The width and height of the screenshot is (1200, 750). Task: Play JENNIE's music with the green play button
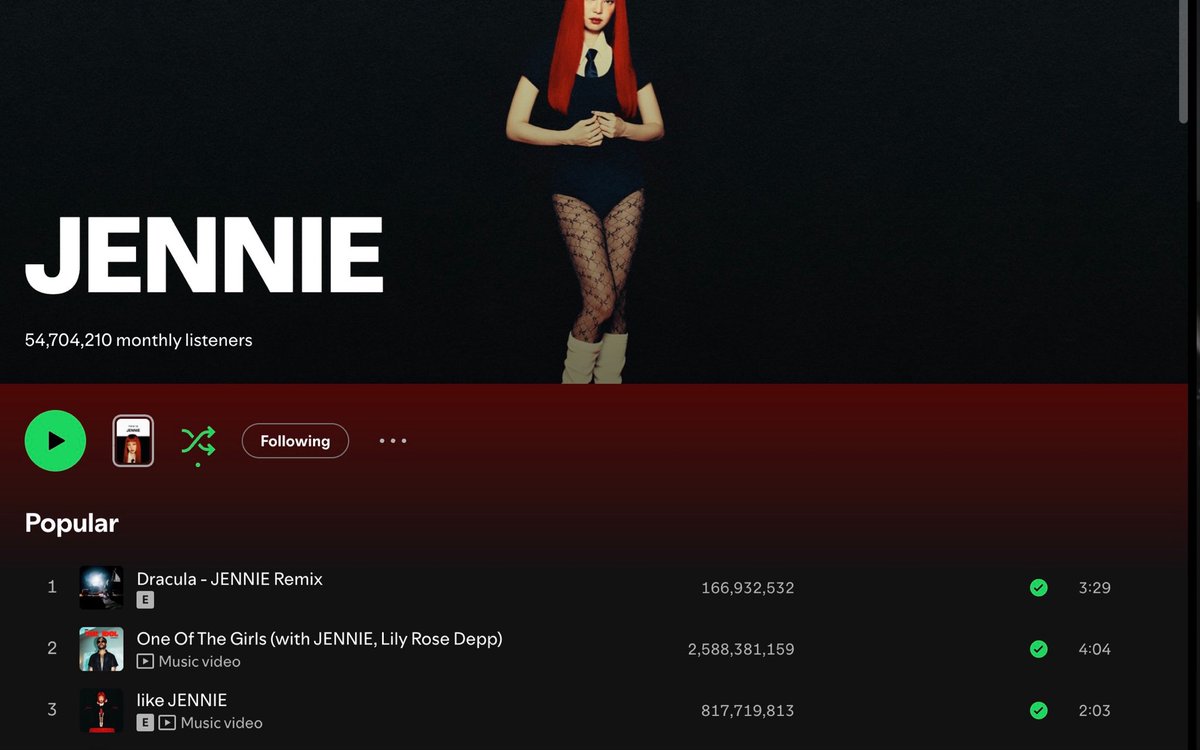[55, 441]
